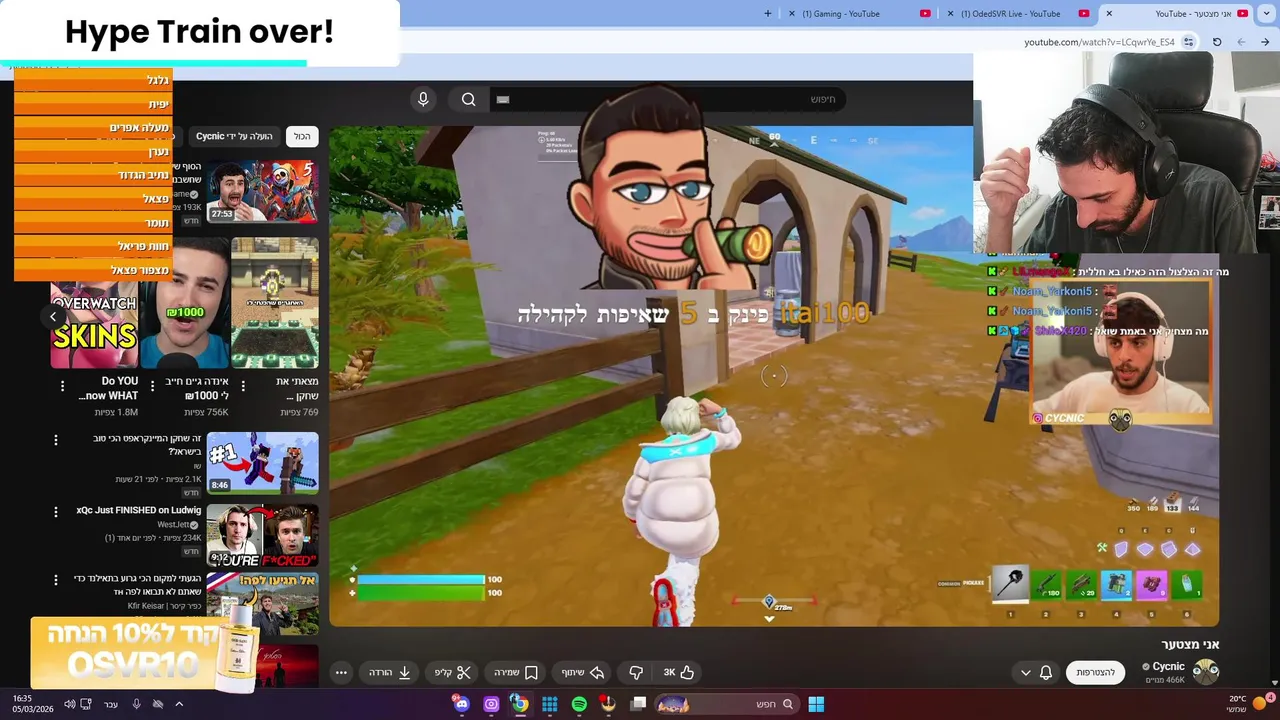Screen dimensions: 1280x720
Task: Open a new browser tab with plus
Action: [x=768, y=14]
